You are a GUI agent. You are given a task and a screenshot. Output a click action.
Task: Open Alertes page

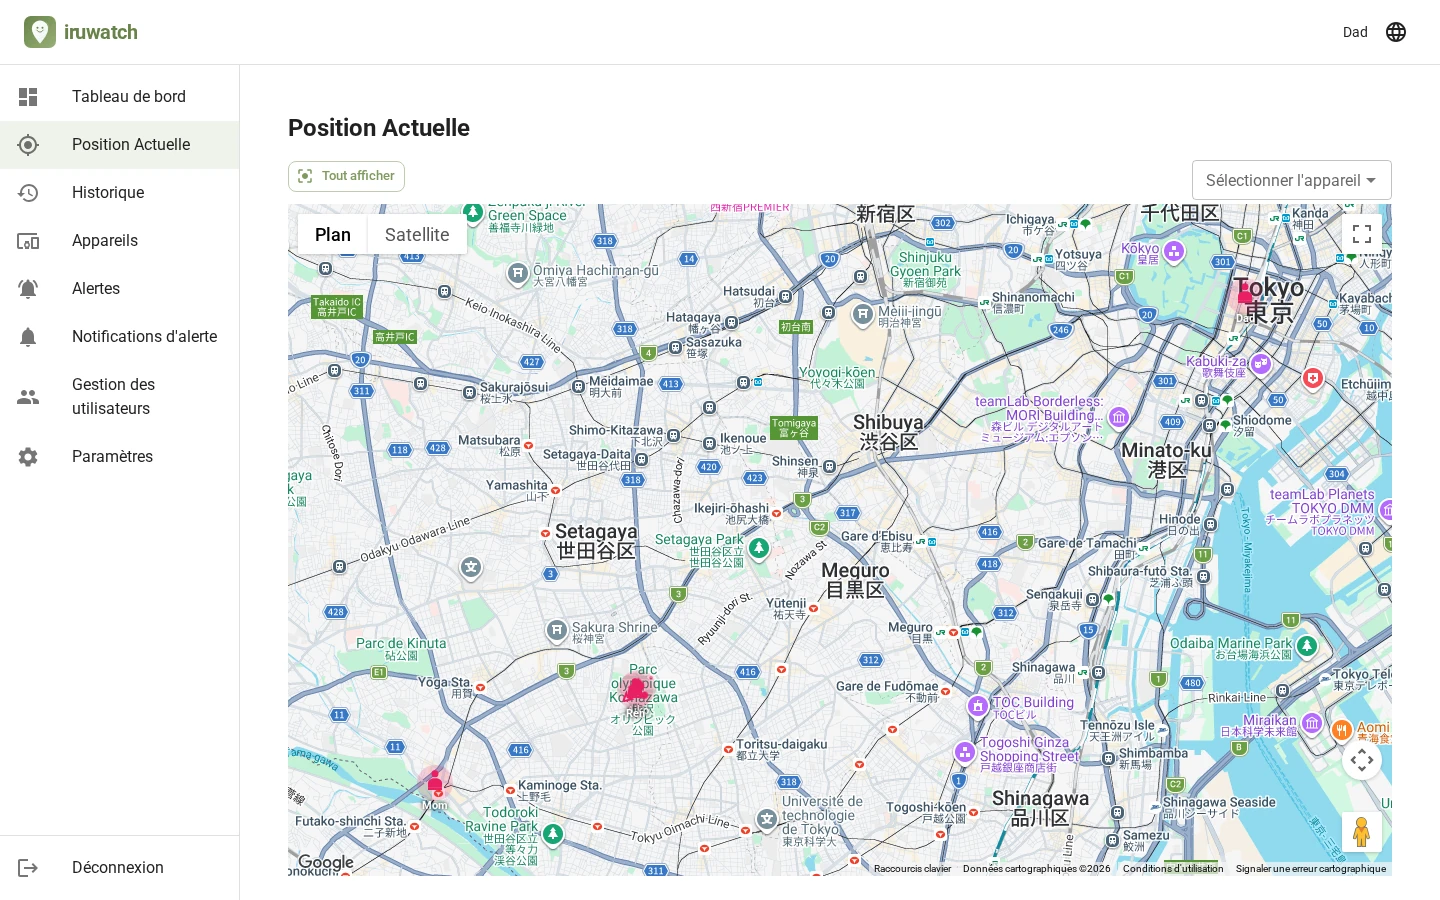120,289
